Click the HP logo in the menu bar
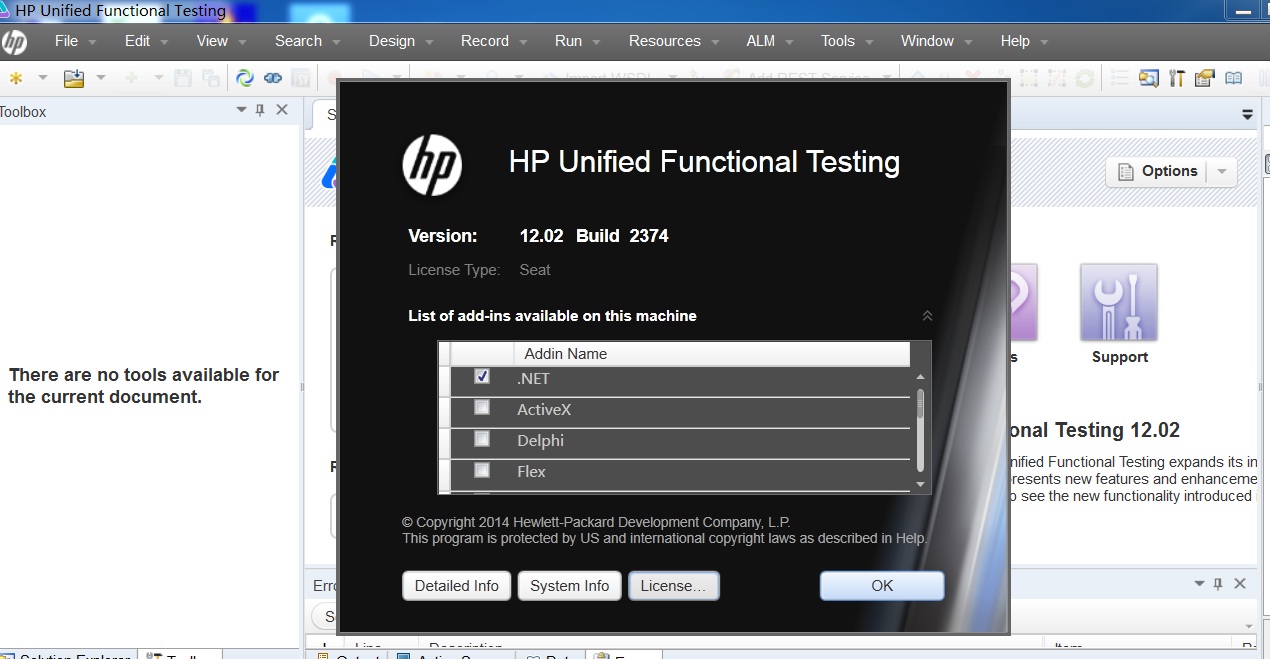 [14, 42]
